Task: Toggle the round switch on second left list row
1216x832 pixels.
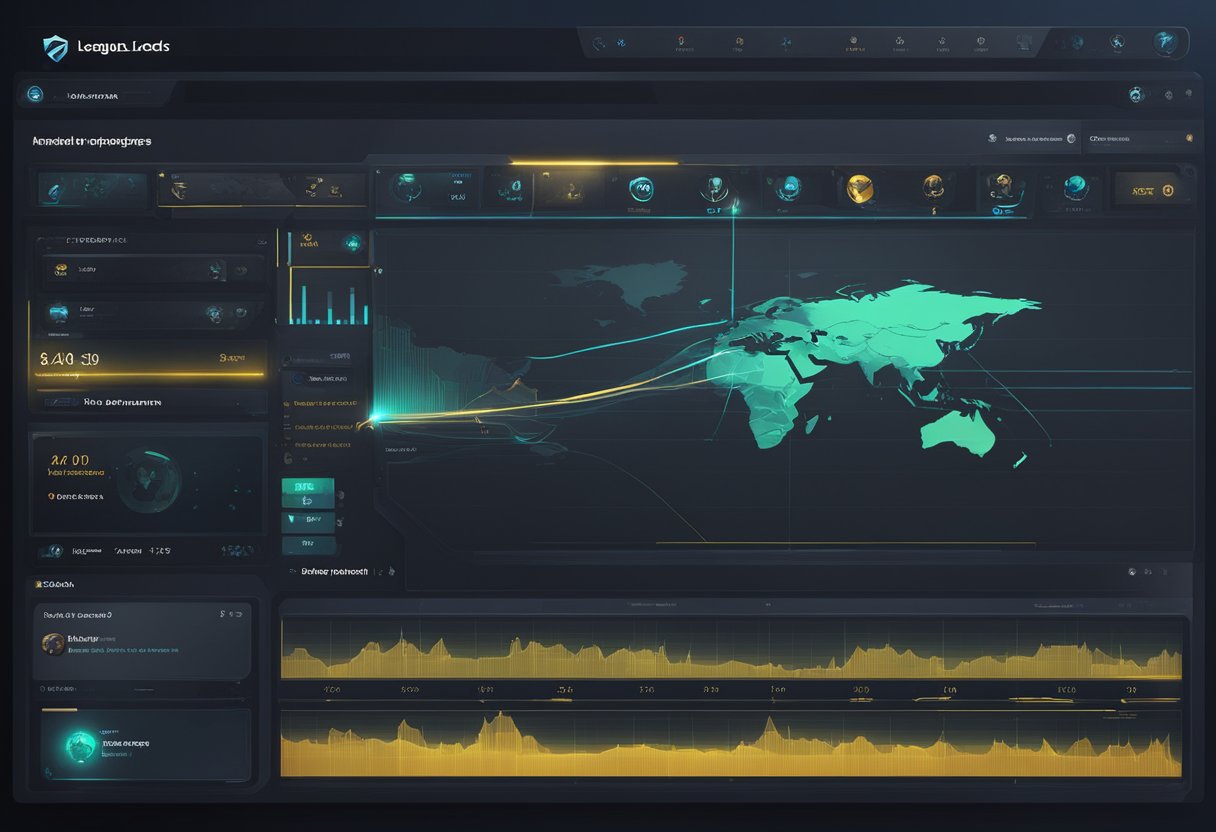Action: pos(215,314)
